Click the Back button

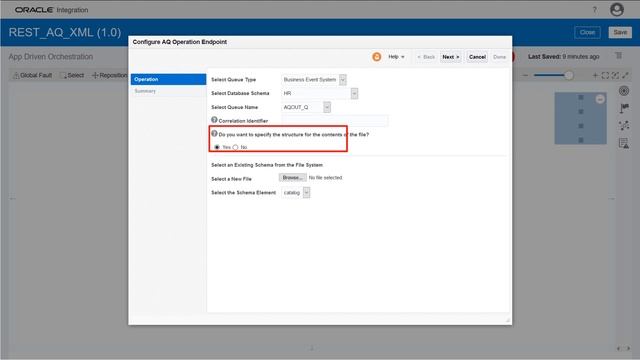pyautogui.click(x=426, y=57)
